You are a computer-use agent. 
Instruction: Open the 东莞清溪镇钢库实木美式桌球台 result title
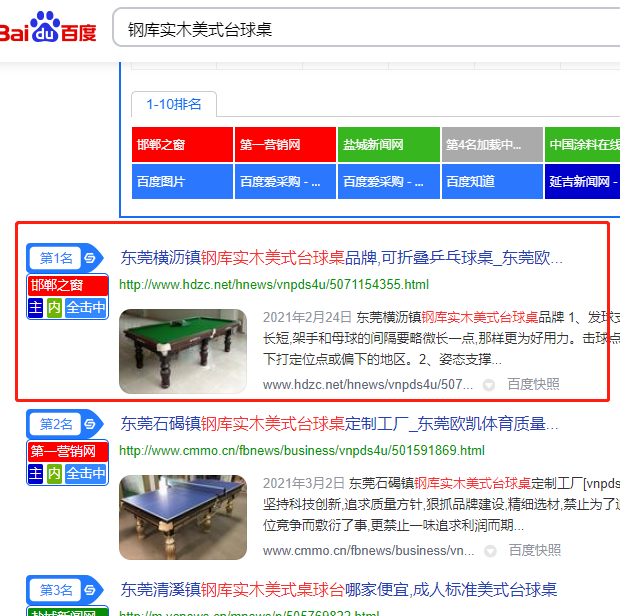338,590
